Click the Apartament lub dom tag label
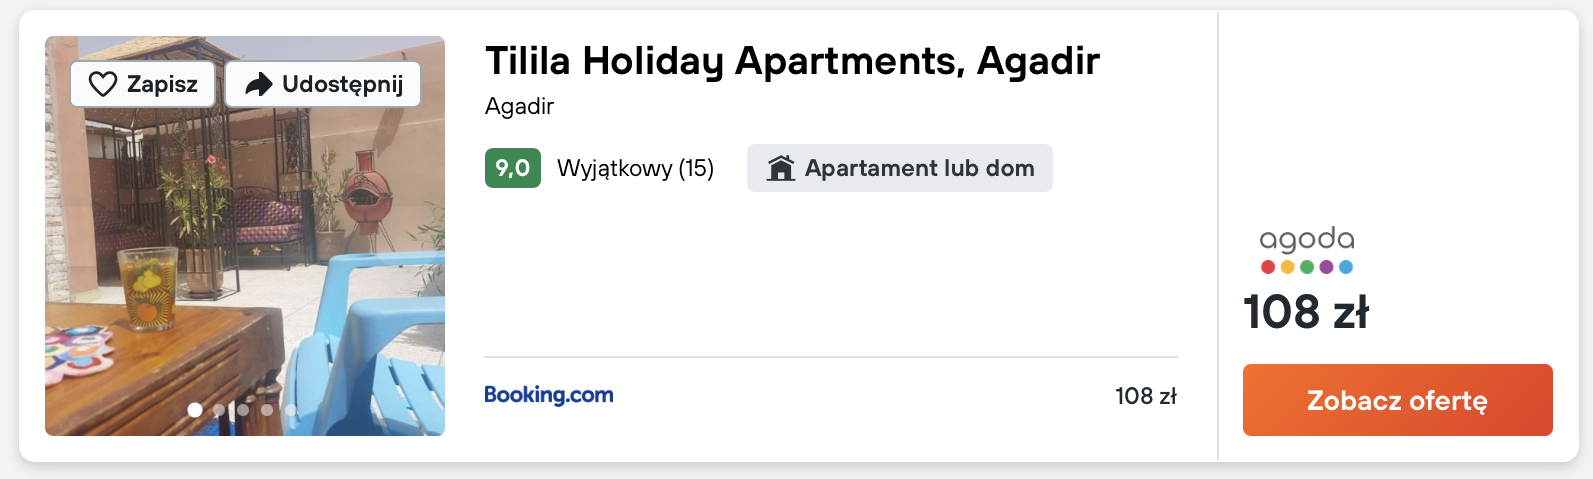The image size is (1593, 479). pyautogui.click(x=919, y=168)
